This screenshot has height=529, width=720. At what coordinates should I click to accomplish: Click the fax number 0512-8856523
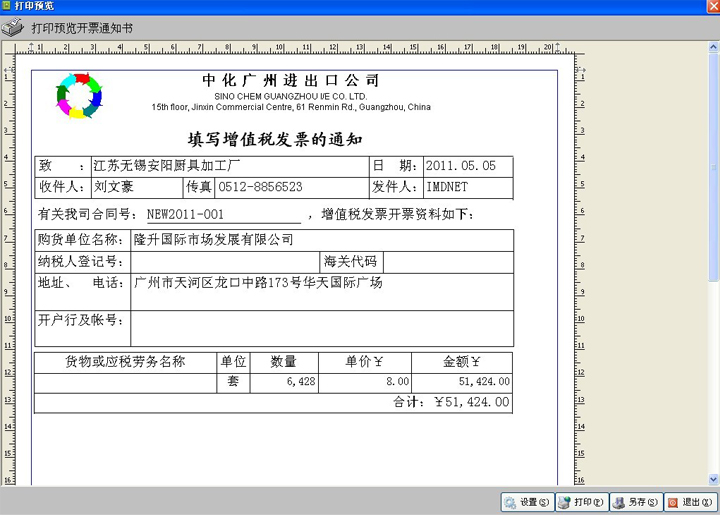260,186
